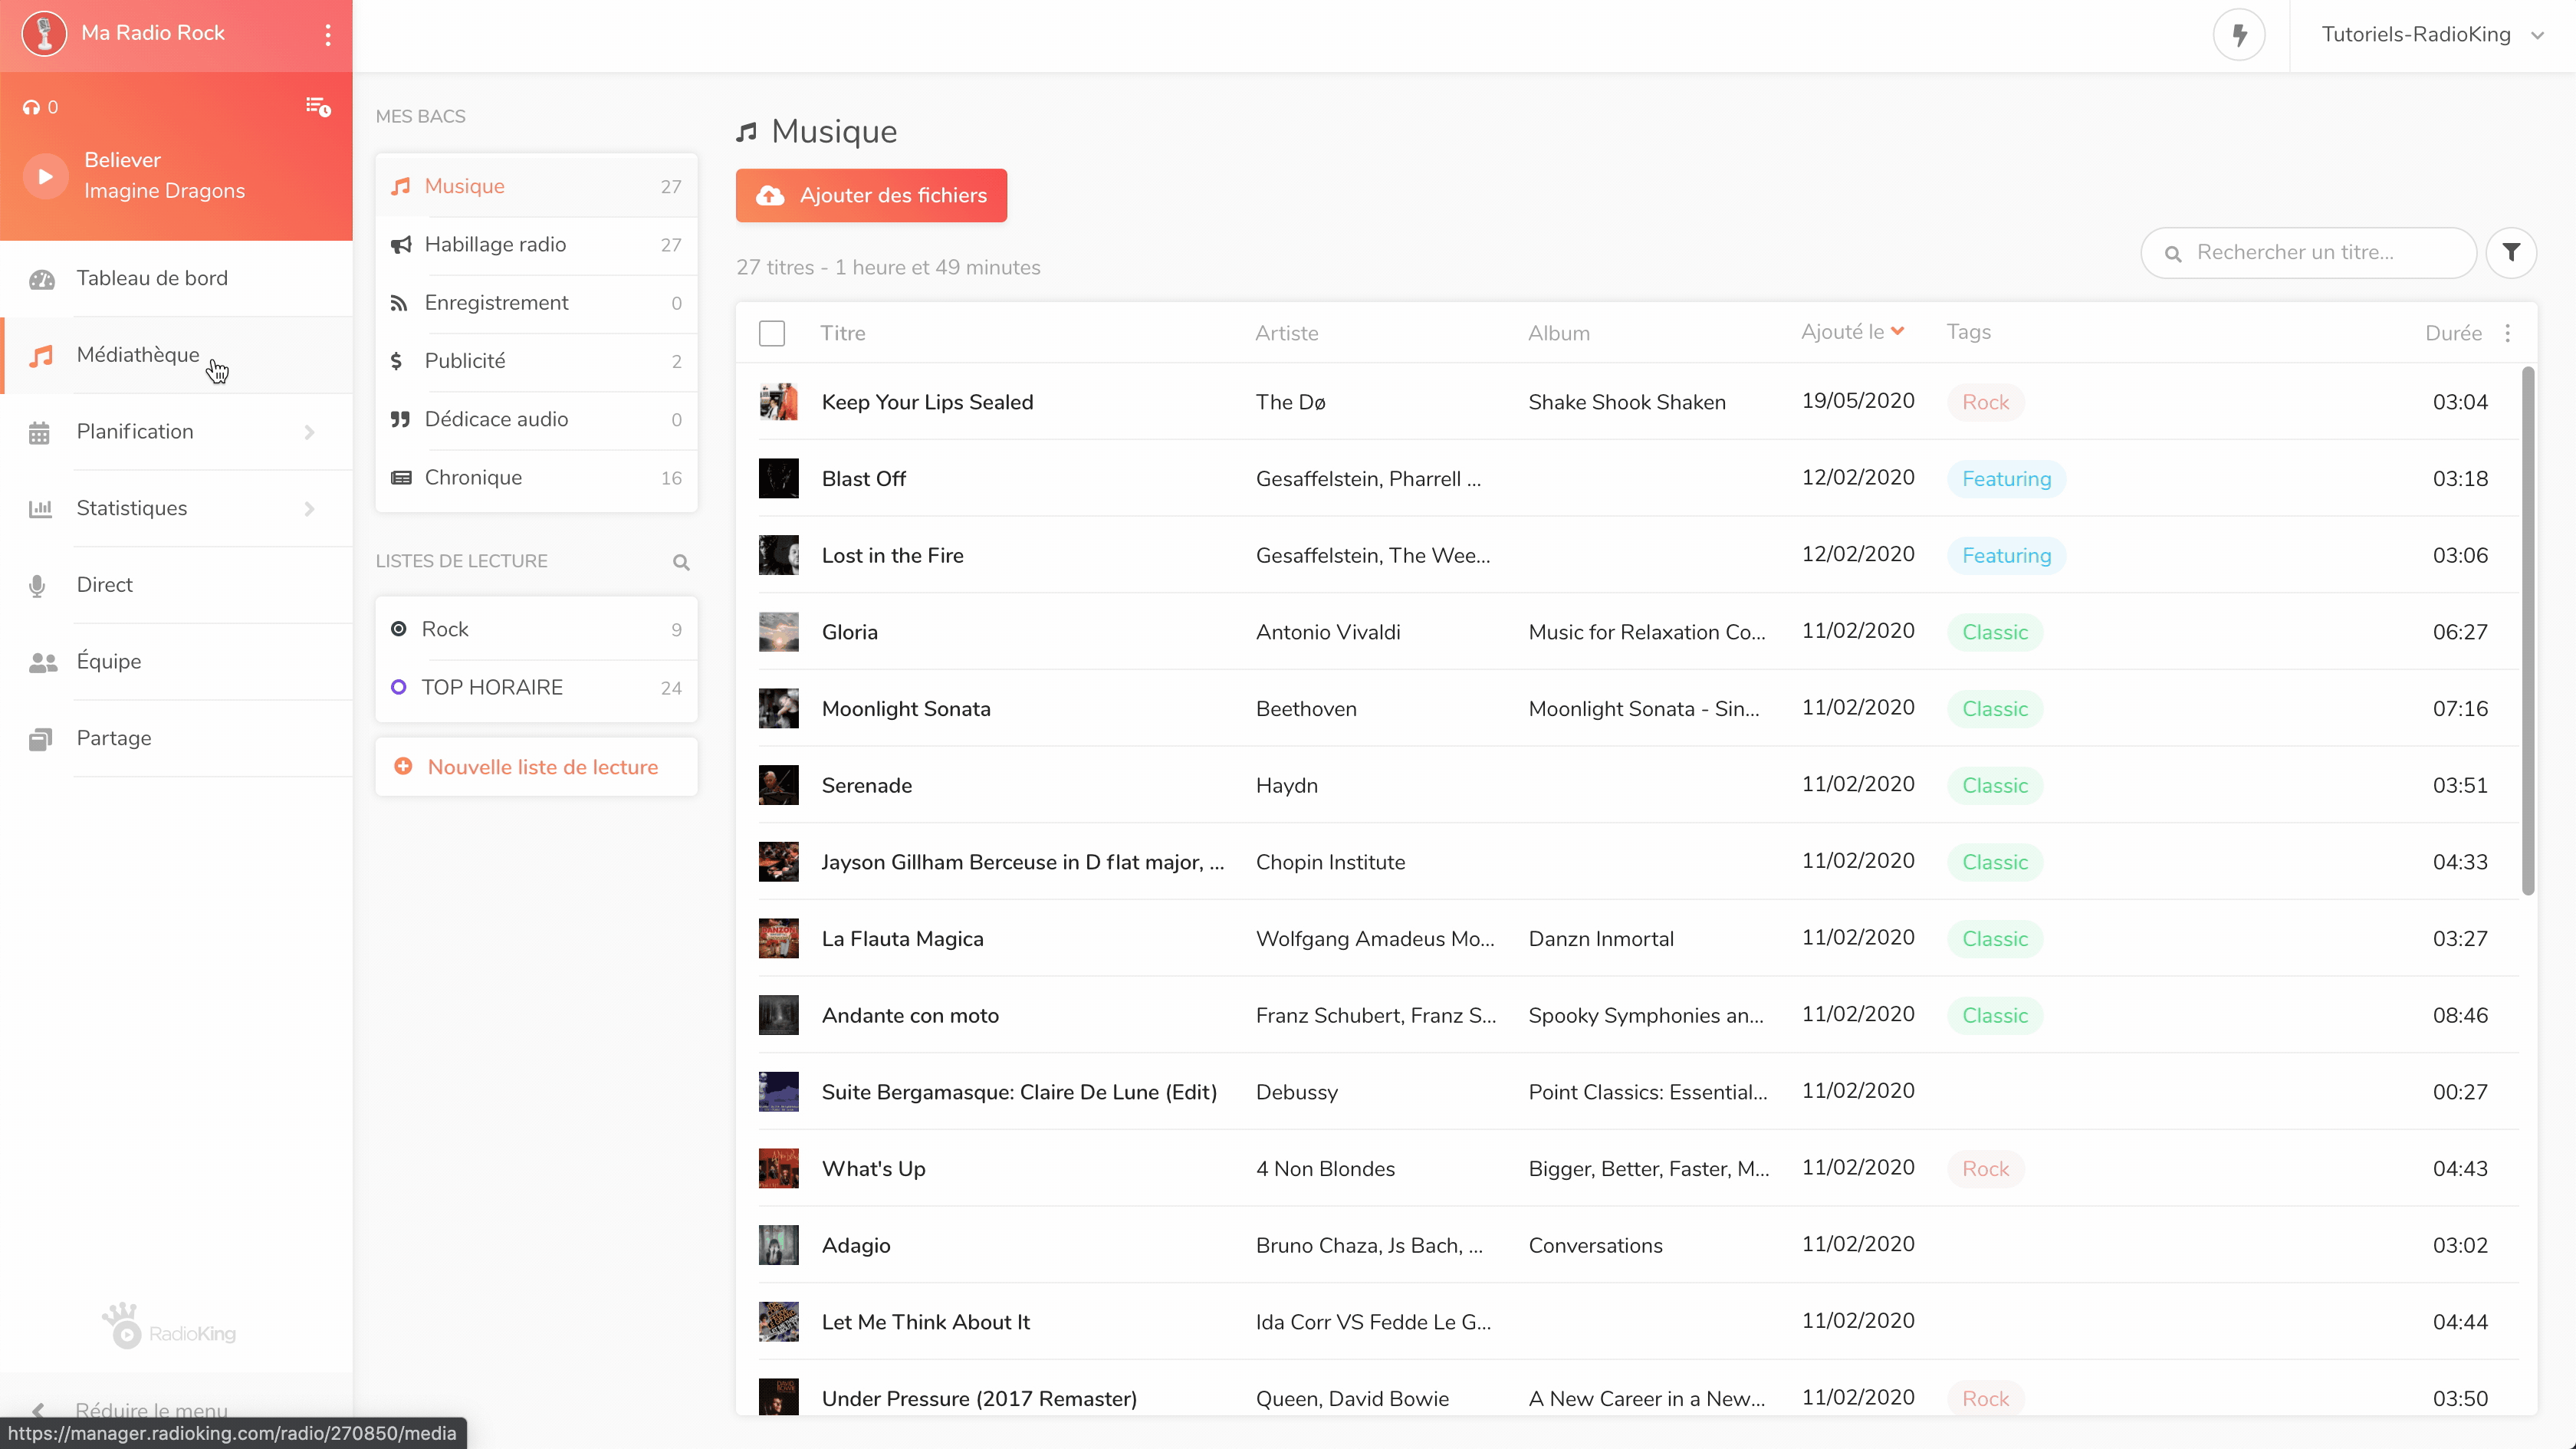Expand the Planification submenu arrow

pos(309,432)
